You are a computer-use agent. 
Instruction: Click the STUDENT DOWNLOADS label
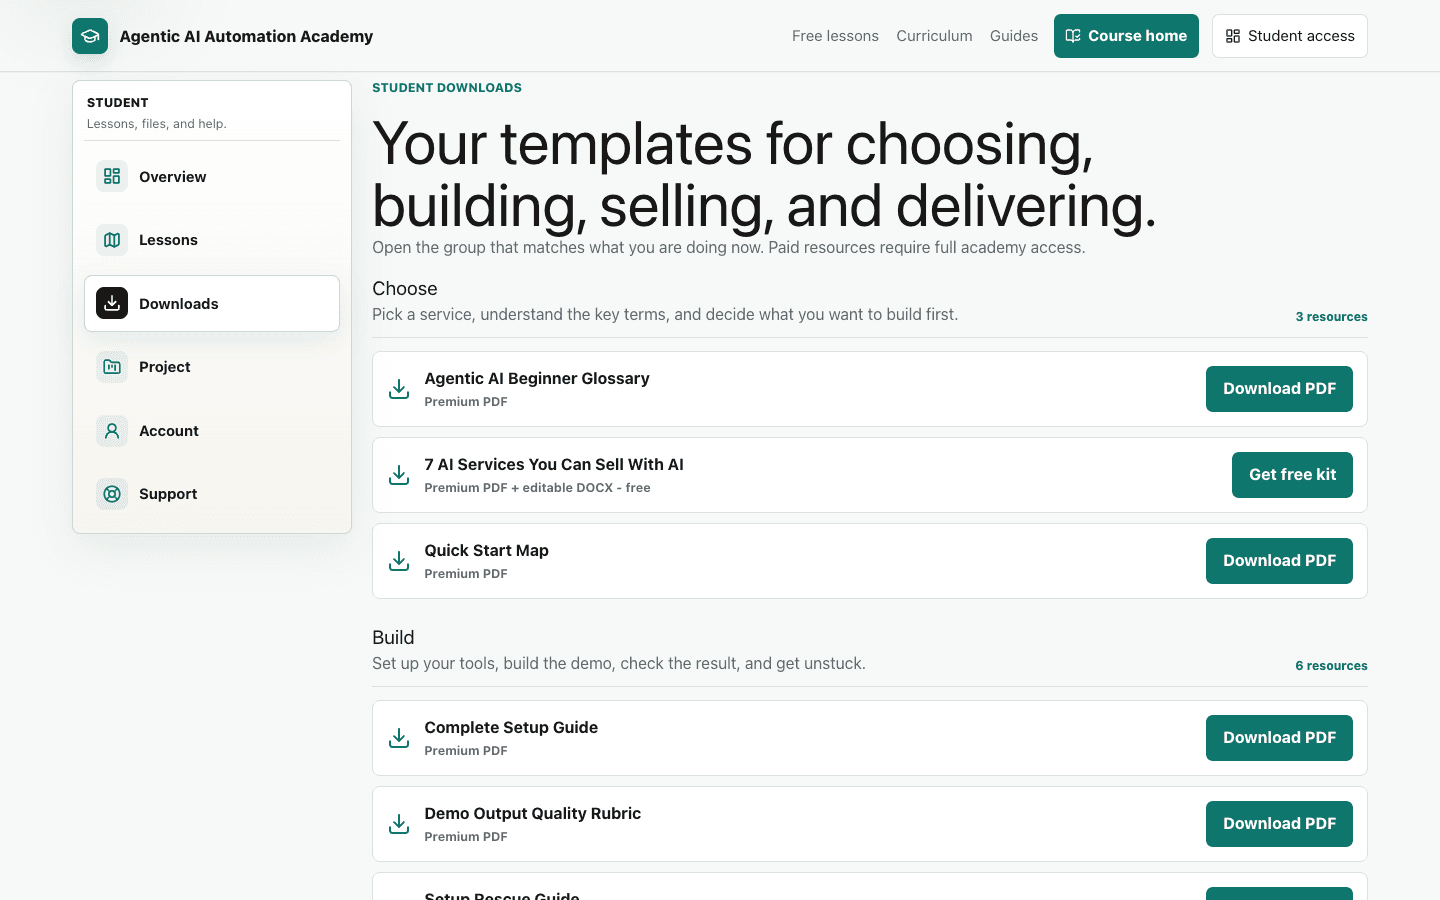point(447,88)
